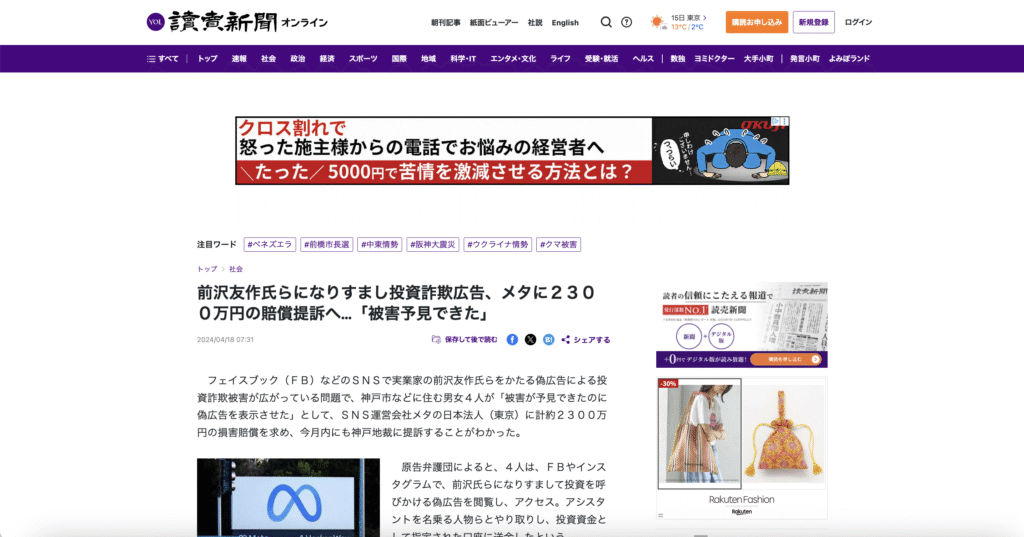Select 経済 nav item
This screenshot has width=1024, height=537.
327,59
